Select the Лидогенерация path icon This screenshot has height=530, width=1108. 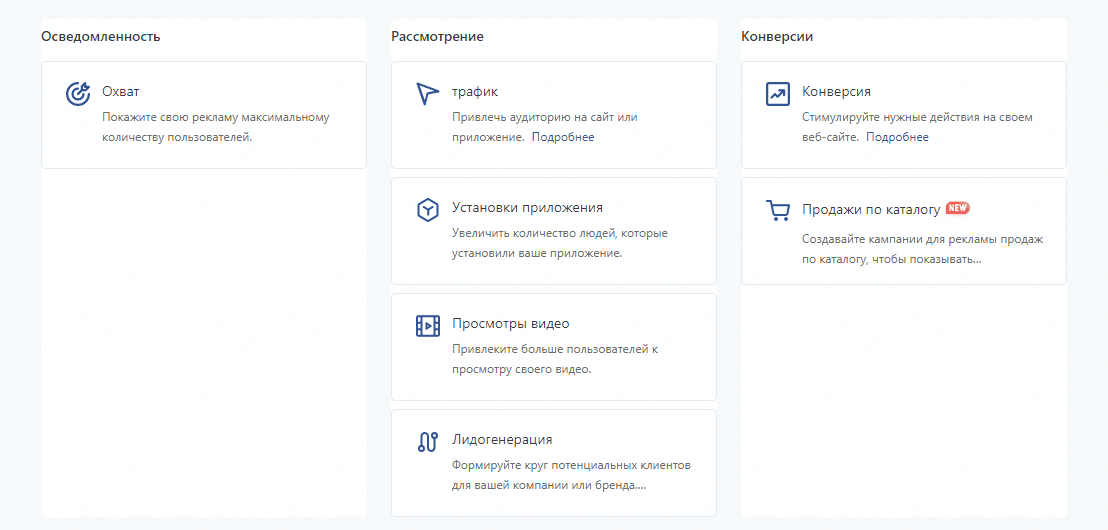click(428, 442)
